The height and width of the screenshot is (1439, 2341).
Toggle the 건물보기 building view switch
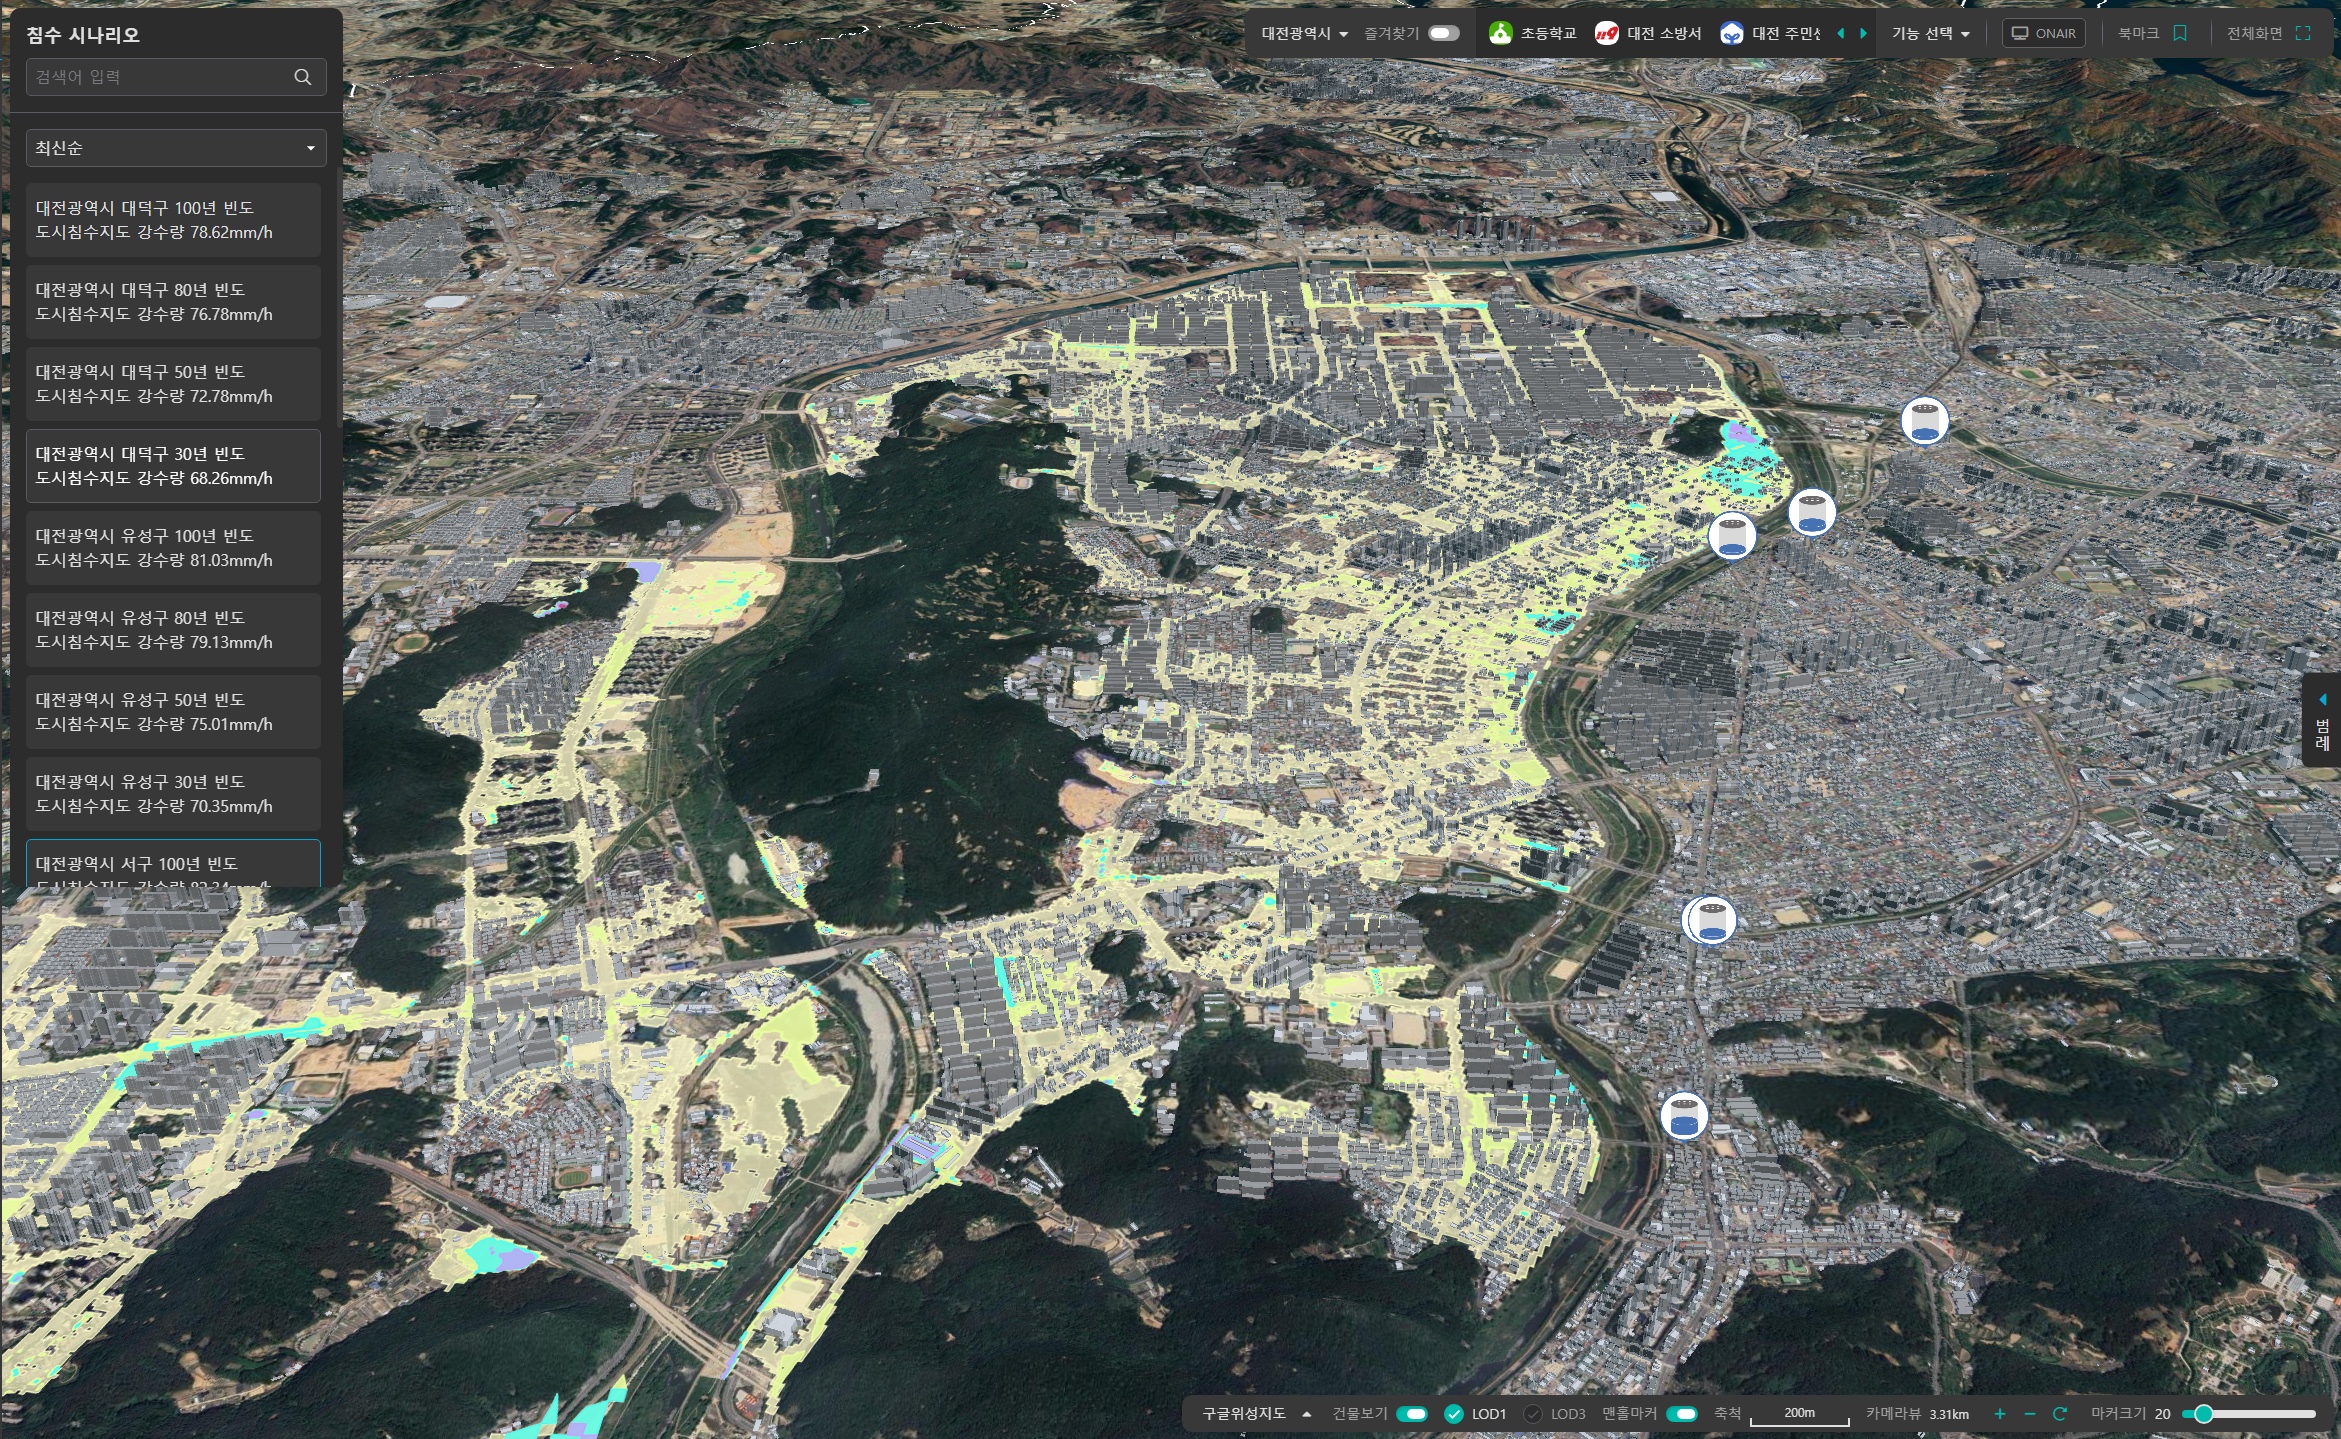point(1411,1413)
